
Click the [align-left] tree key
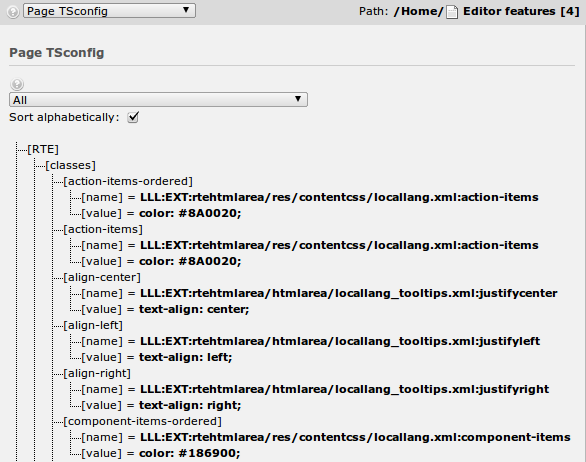93,326
